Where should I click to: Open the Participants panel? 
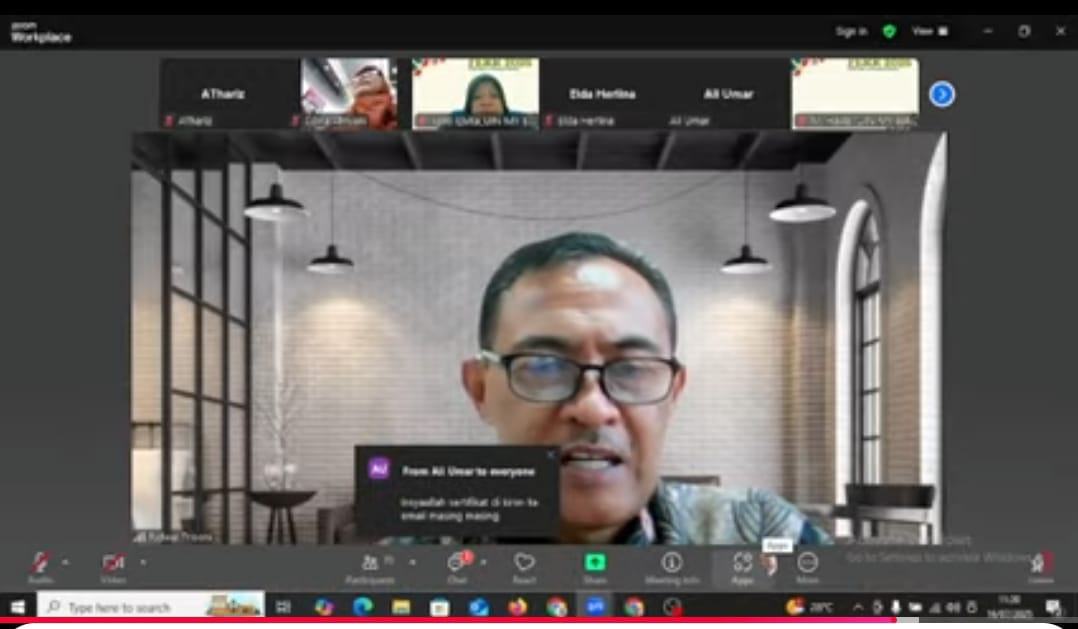tap(369, 564)
